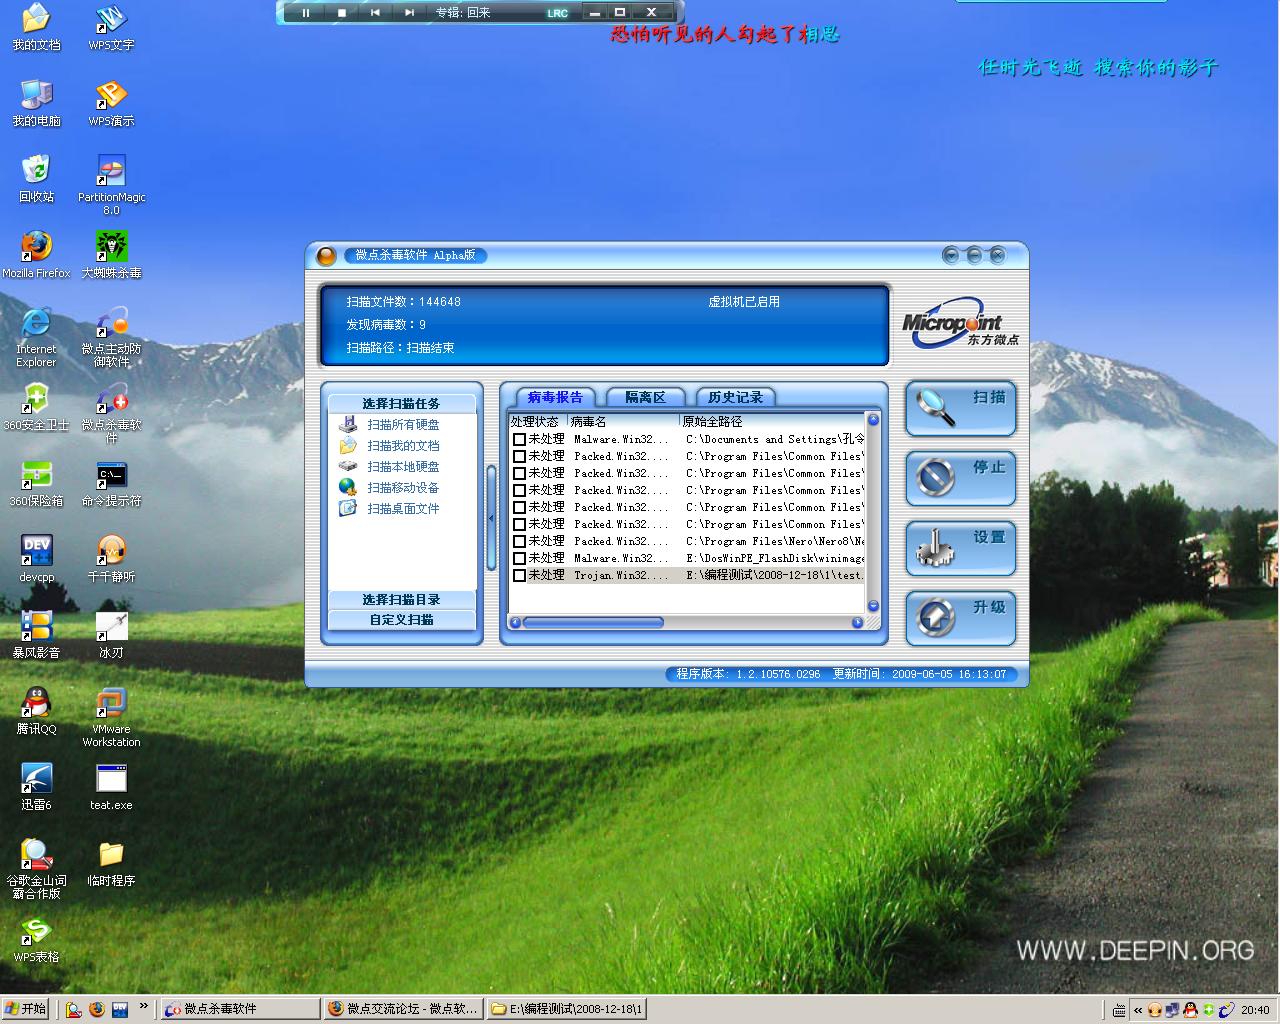The height and width of the screenshot is (1024, 1280).
Task: Open 腾讯QQ desktop icon
Action: click(x=36, y=712)
